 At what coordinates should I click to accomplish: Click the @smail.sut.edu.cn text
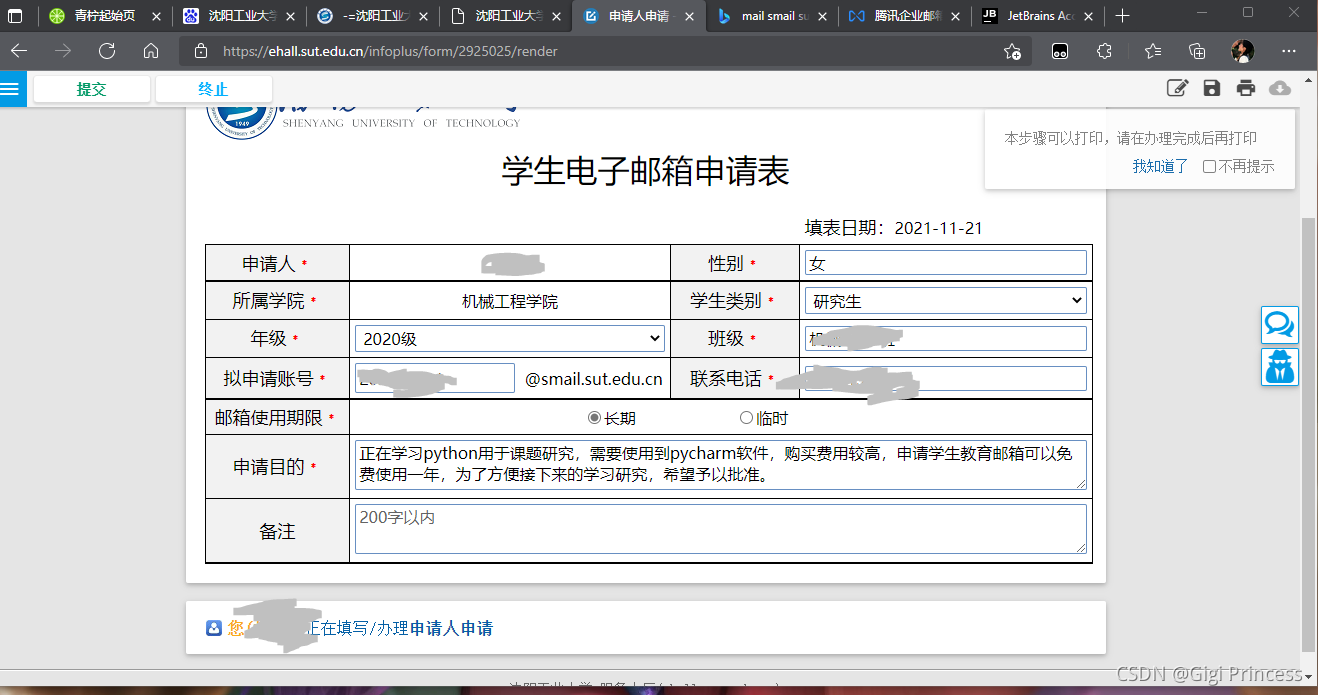594,379
